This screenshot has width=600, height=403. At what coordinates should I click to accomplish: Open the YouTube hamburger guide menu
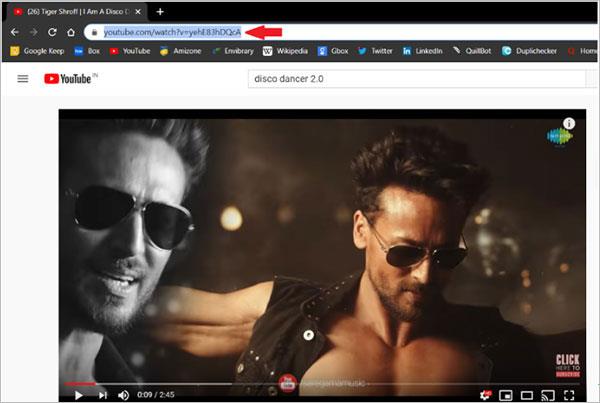click(23, 79)
